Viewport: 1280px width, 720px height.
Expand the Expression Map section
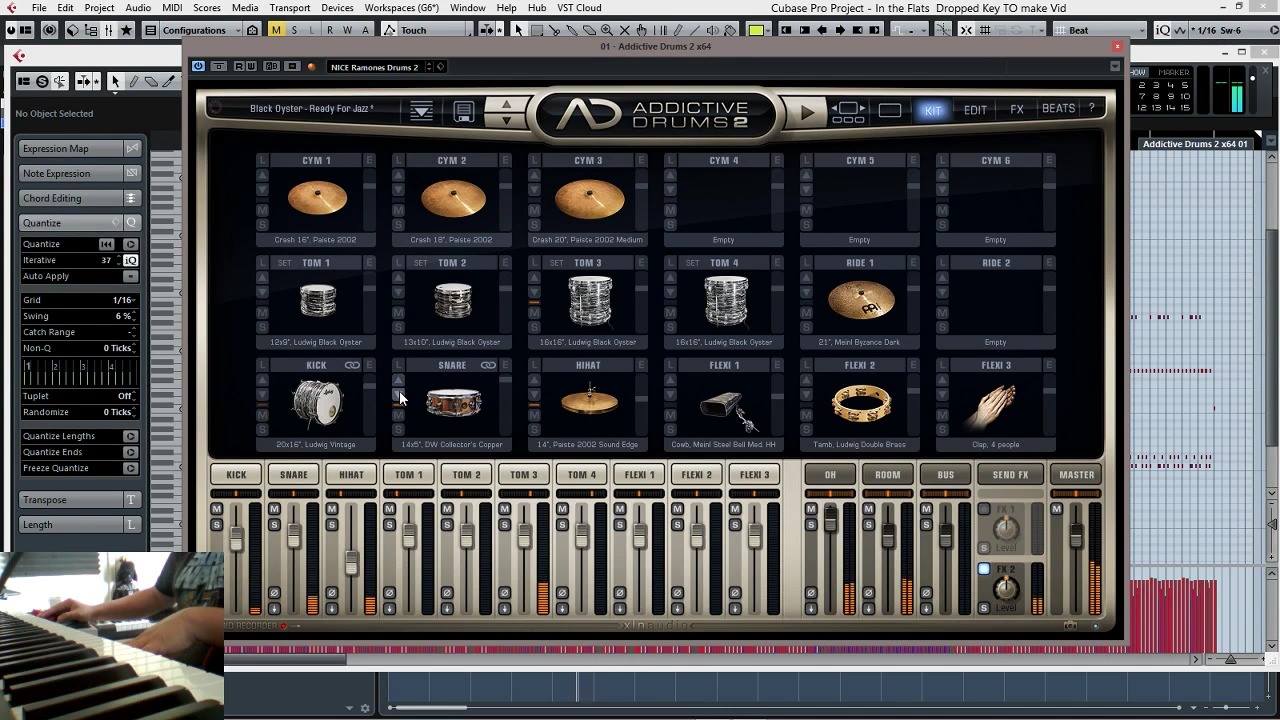tap(80, 148)
